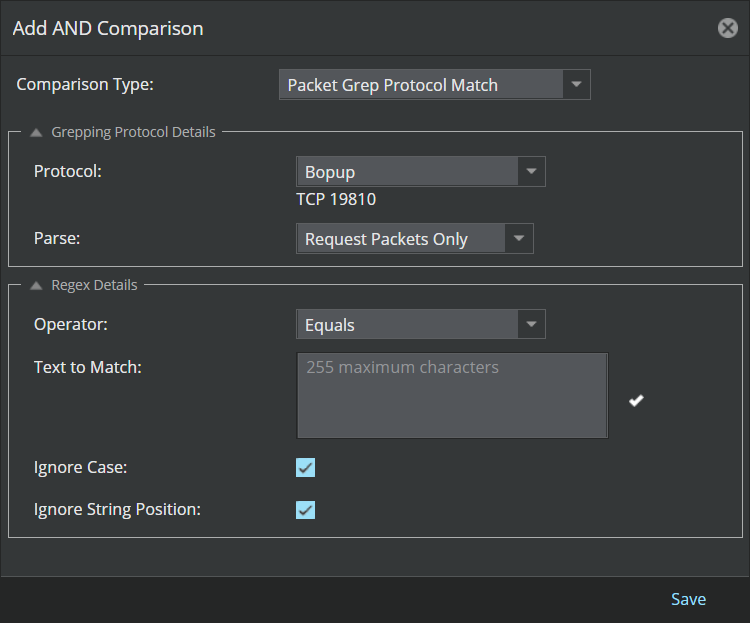Image resolution: width=750 pixels, height=623 pixels.
Task: Click the TCP 19810 port text
Action: point(336,199)
